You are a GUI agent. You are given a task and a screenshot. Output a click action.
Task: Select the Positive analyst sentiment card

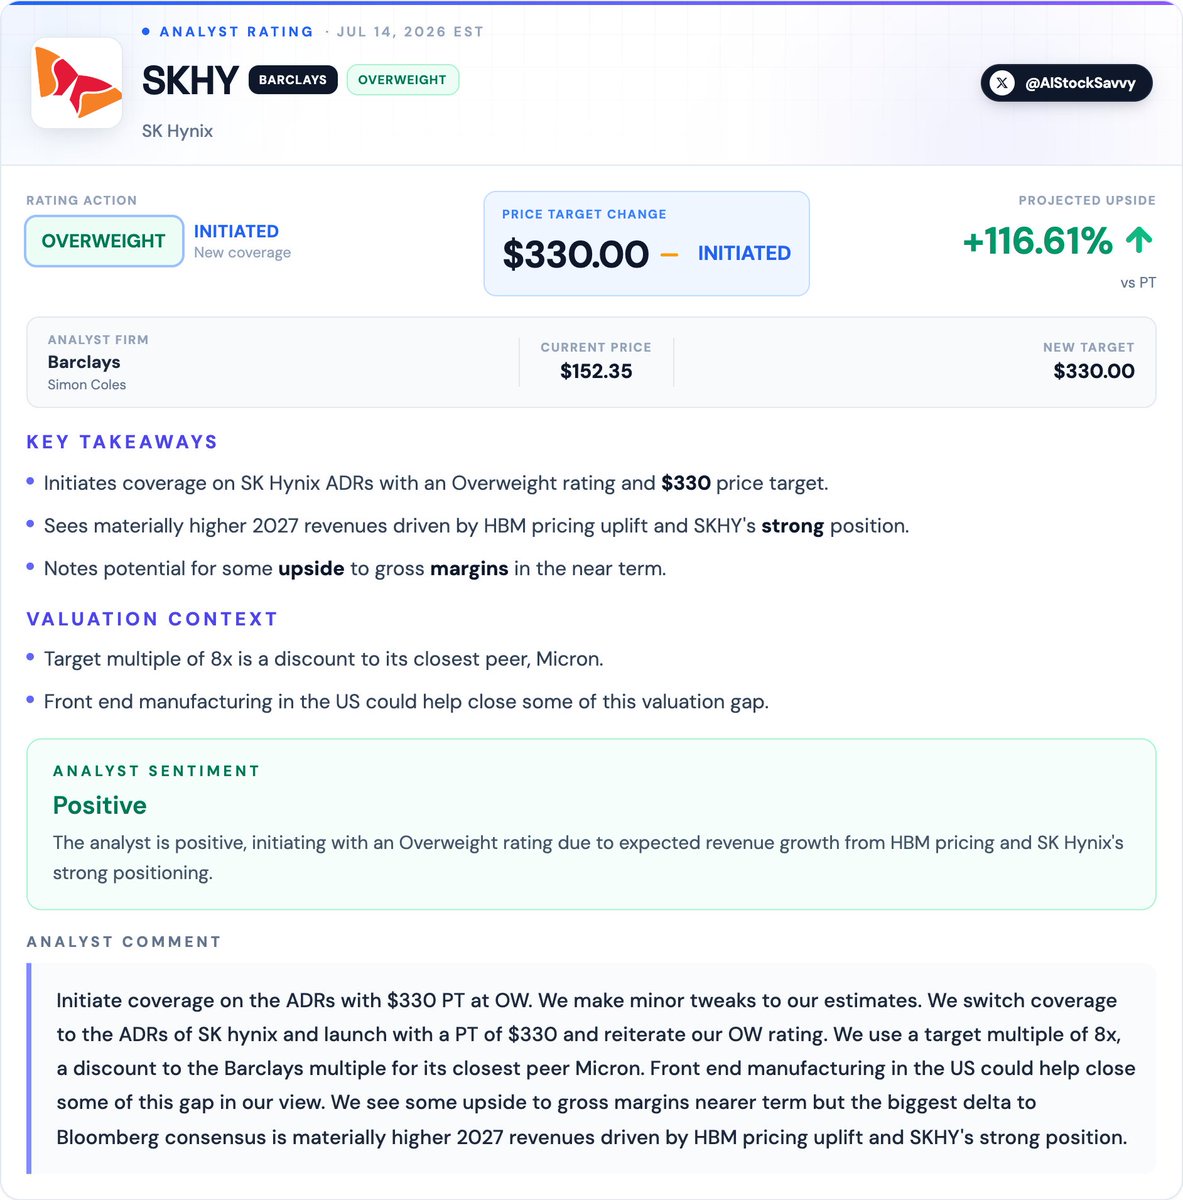tap(591, 824)
